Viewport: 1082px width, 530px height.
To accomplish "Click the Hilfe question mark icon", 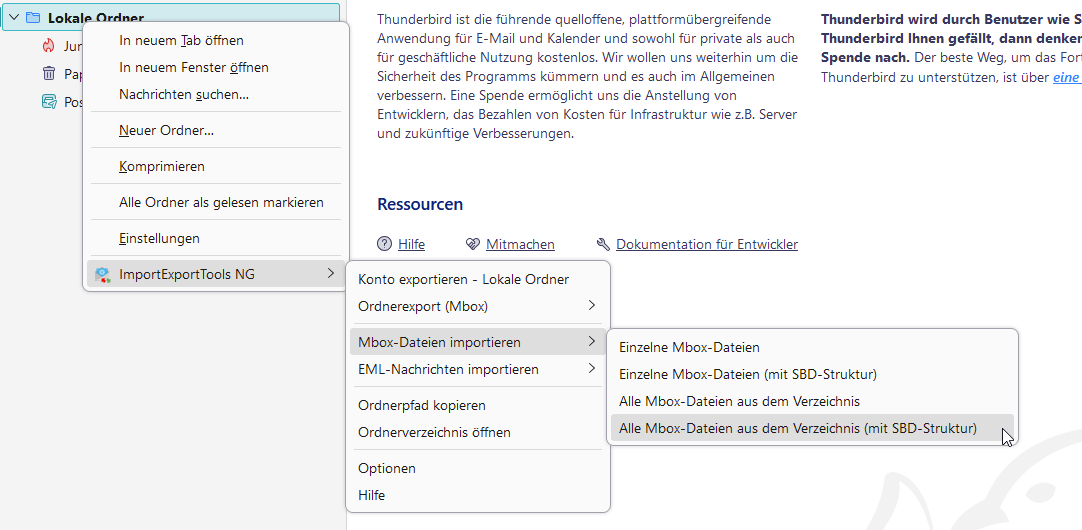I will click(385, 244).
